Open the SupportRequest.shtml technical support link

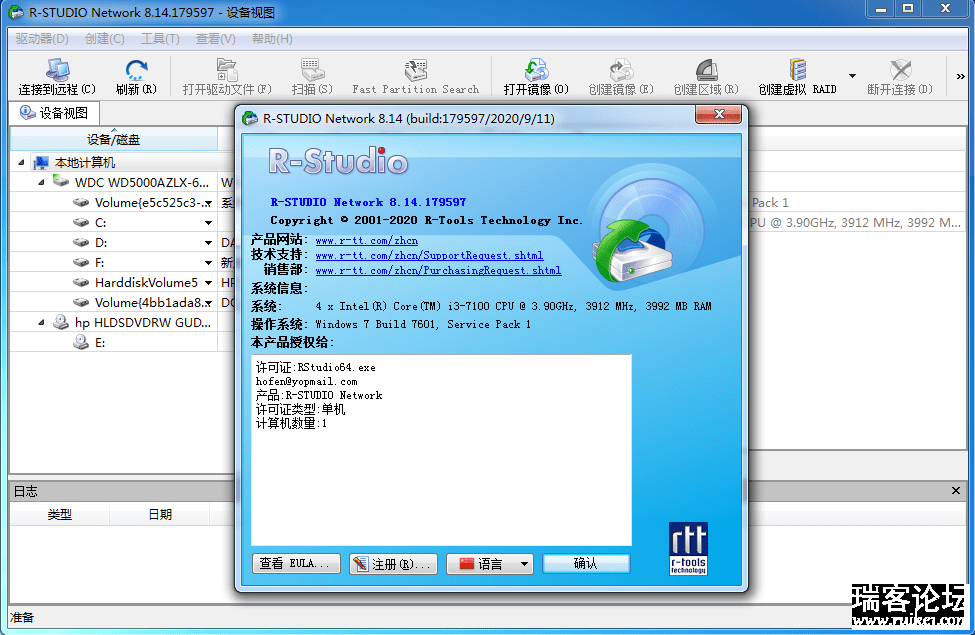pyautogui.click(x=429, y=256)
